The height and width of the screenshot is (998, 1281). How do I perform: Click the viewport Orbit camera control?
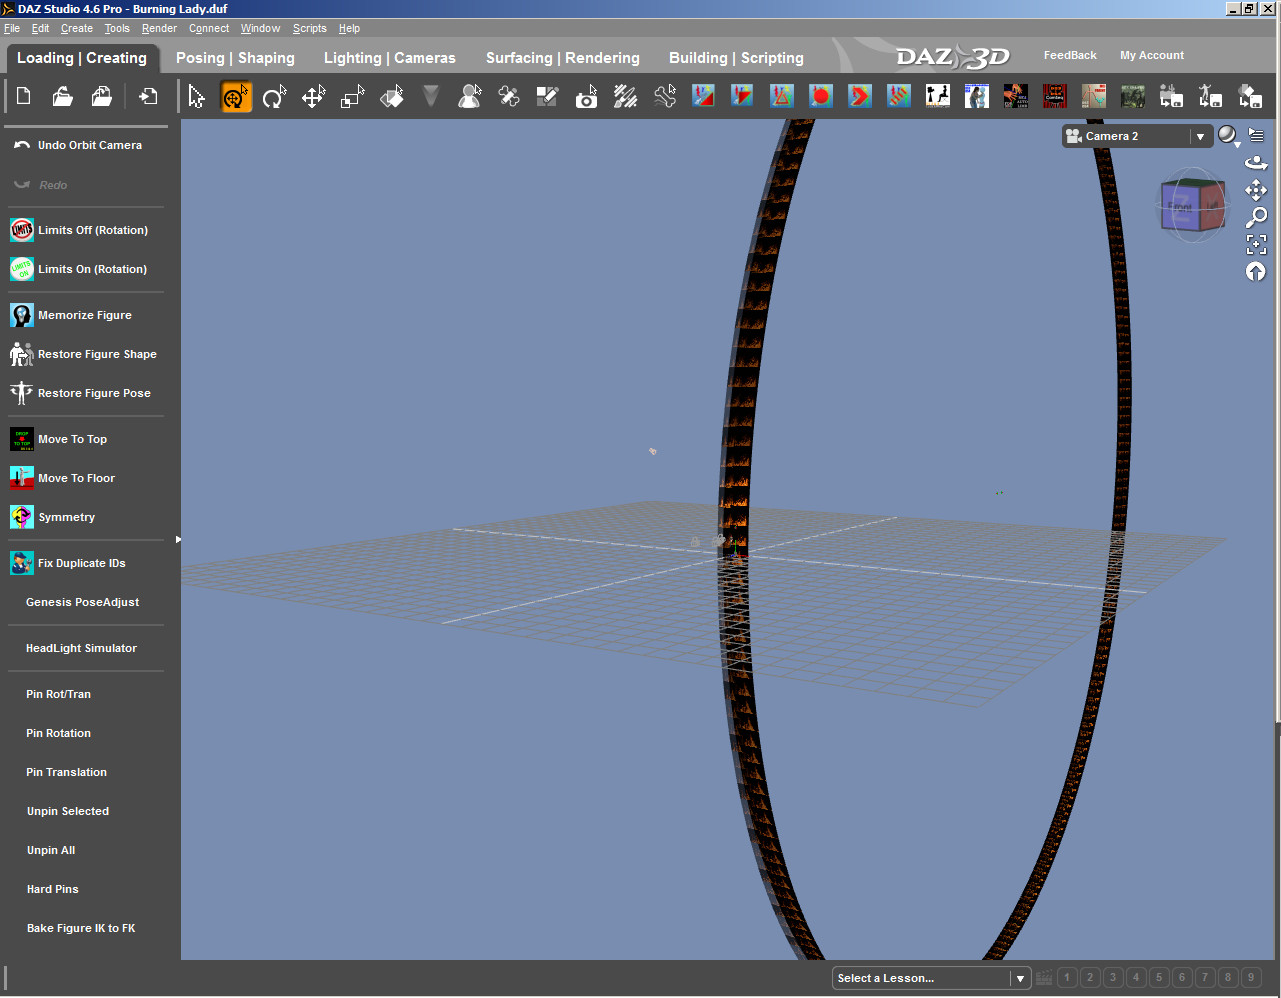coord(1256,163)
